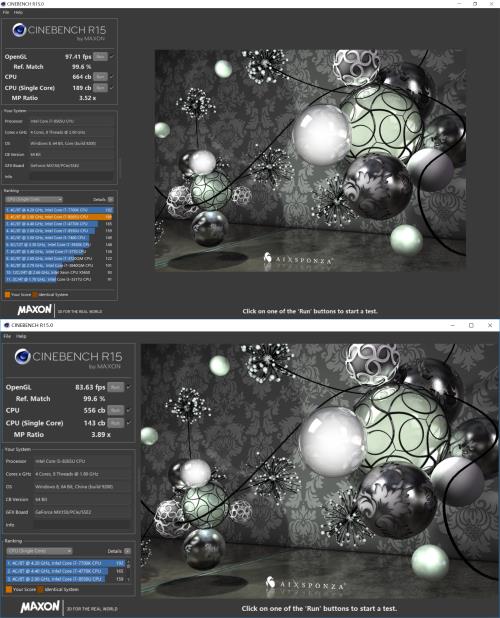Select i7-4770K ranking row in 556 cb window

click(x=65, y=571)
